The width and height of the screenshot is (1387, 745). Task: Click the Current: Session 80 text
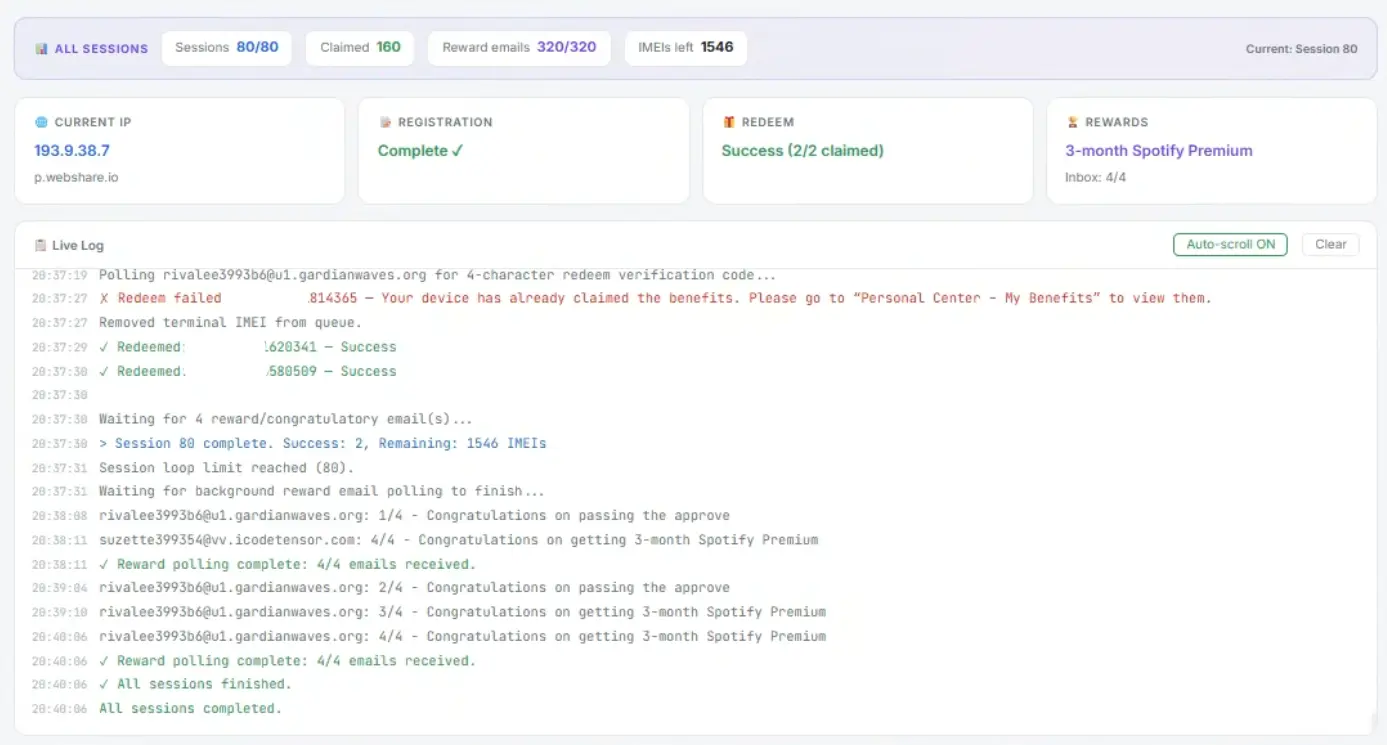pyautogui.click(x=1301, y=48)
